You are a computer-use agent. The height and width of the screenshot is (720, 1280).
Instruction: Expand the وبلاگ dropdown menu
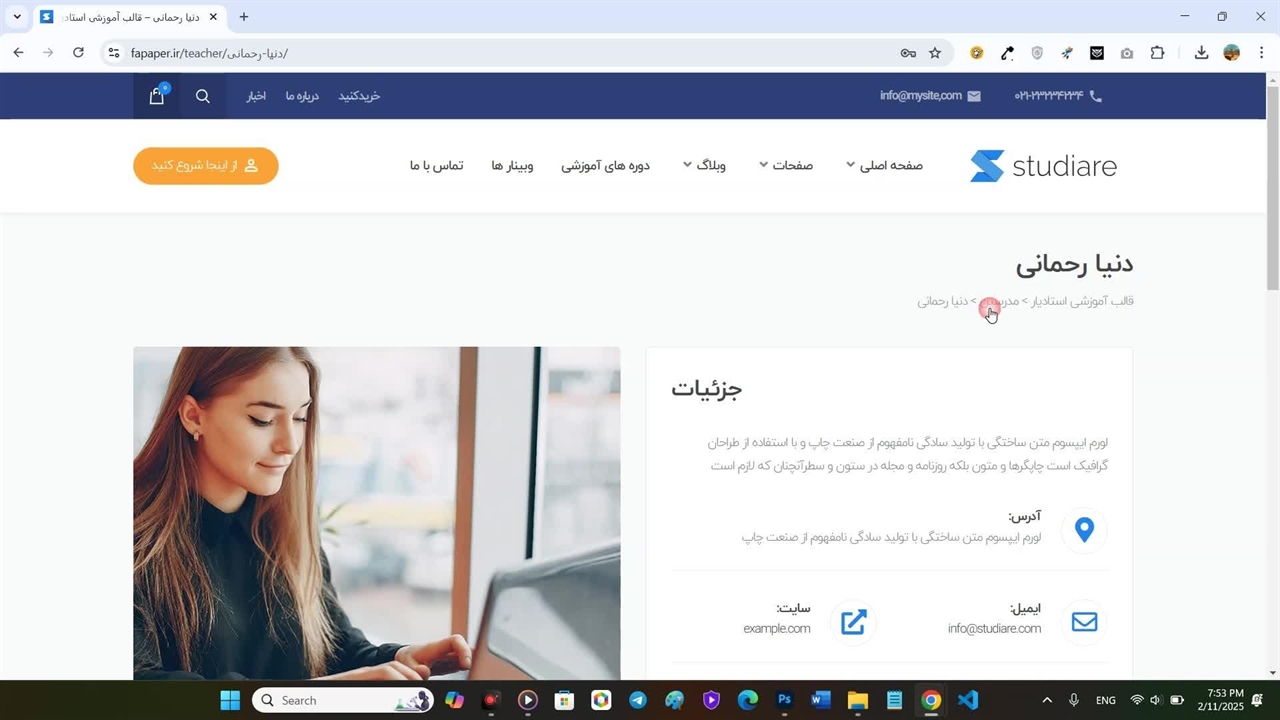703,165
